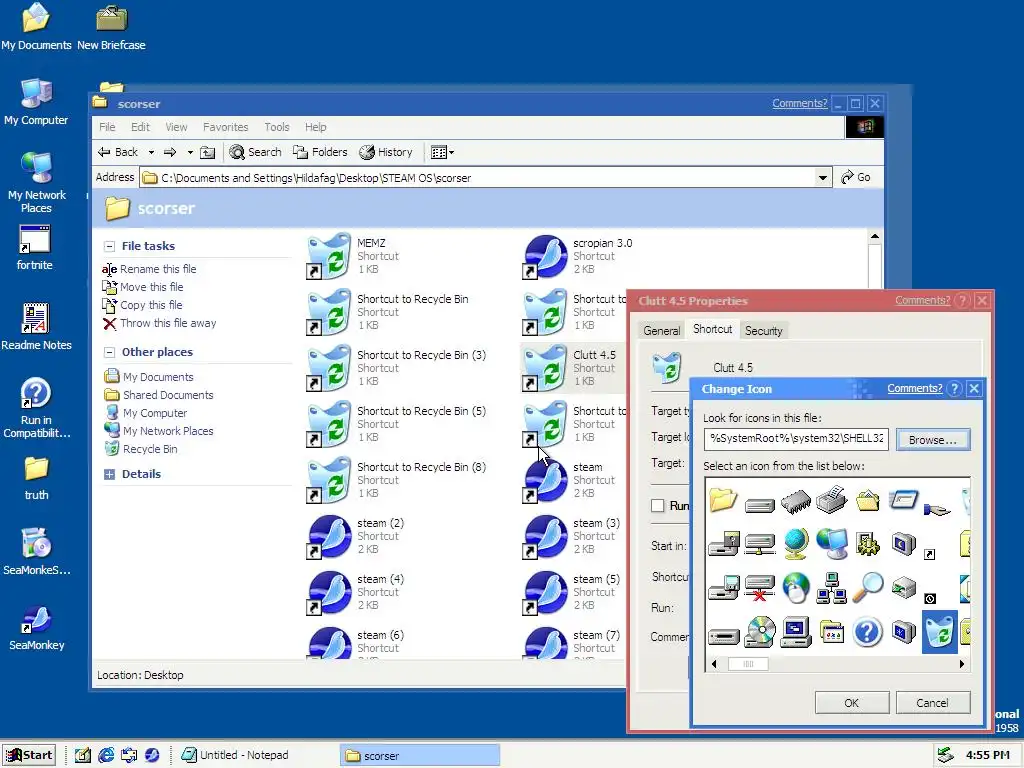Open Readme Notes desktop icon
The width and height of the screenshot is (1024, 768).
click(x=36, y=326)
